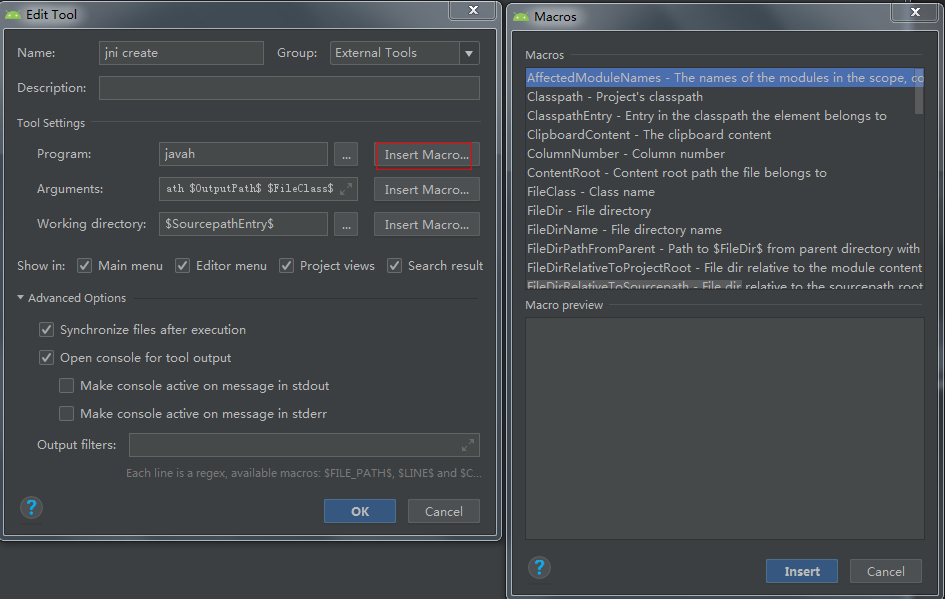Select FileDirPathFromParent macro row
945x599 pixels.
(x=724, y=249)
